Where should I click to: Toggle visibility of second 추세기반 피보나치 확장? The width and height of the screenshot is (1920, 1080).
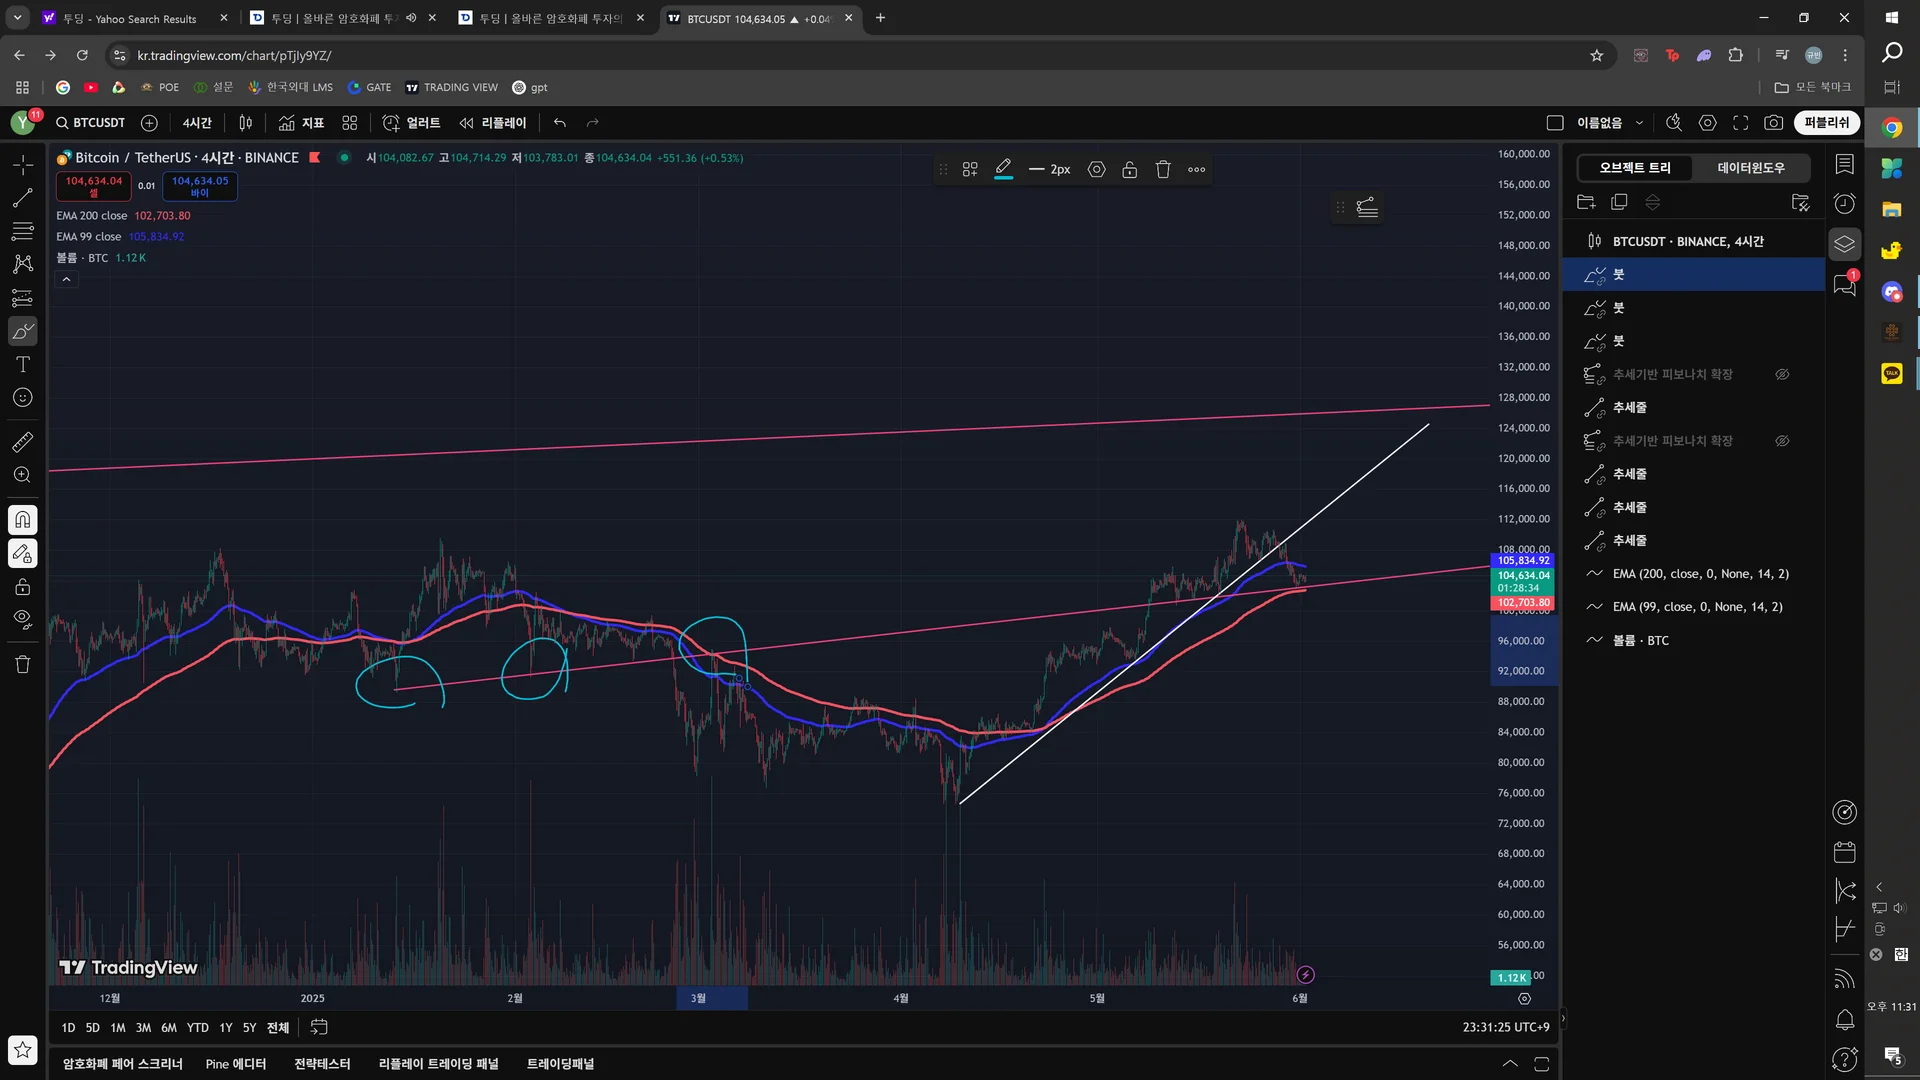[1782, 441]
